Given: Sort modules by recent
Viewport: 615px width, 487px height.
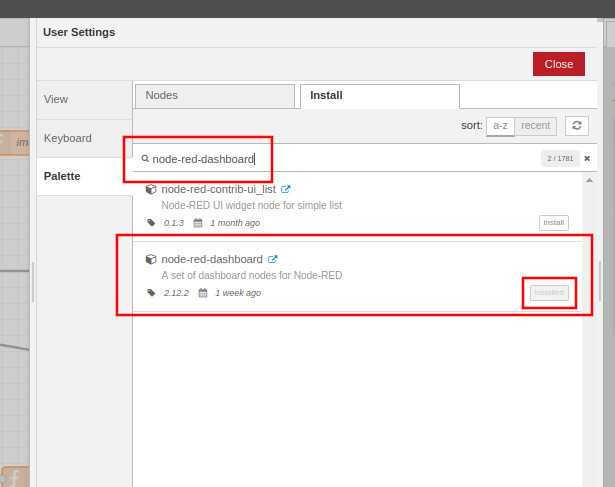Looking at the screenshot, I should point(535,126).
